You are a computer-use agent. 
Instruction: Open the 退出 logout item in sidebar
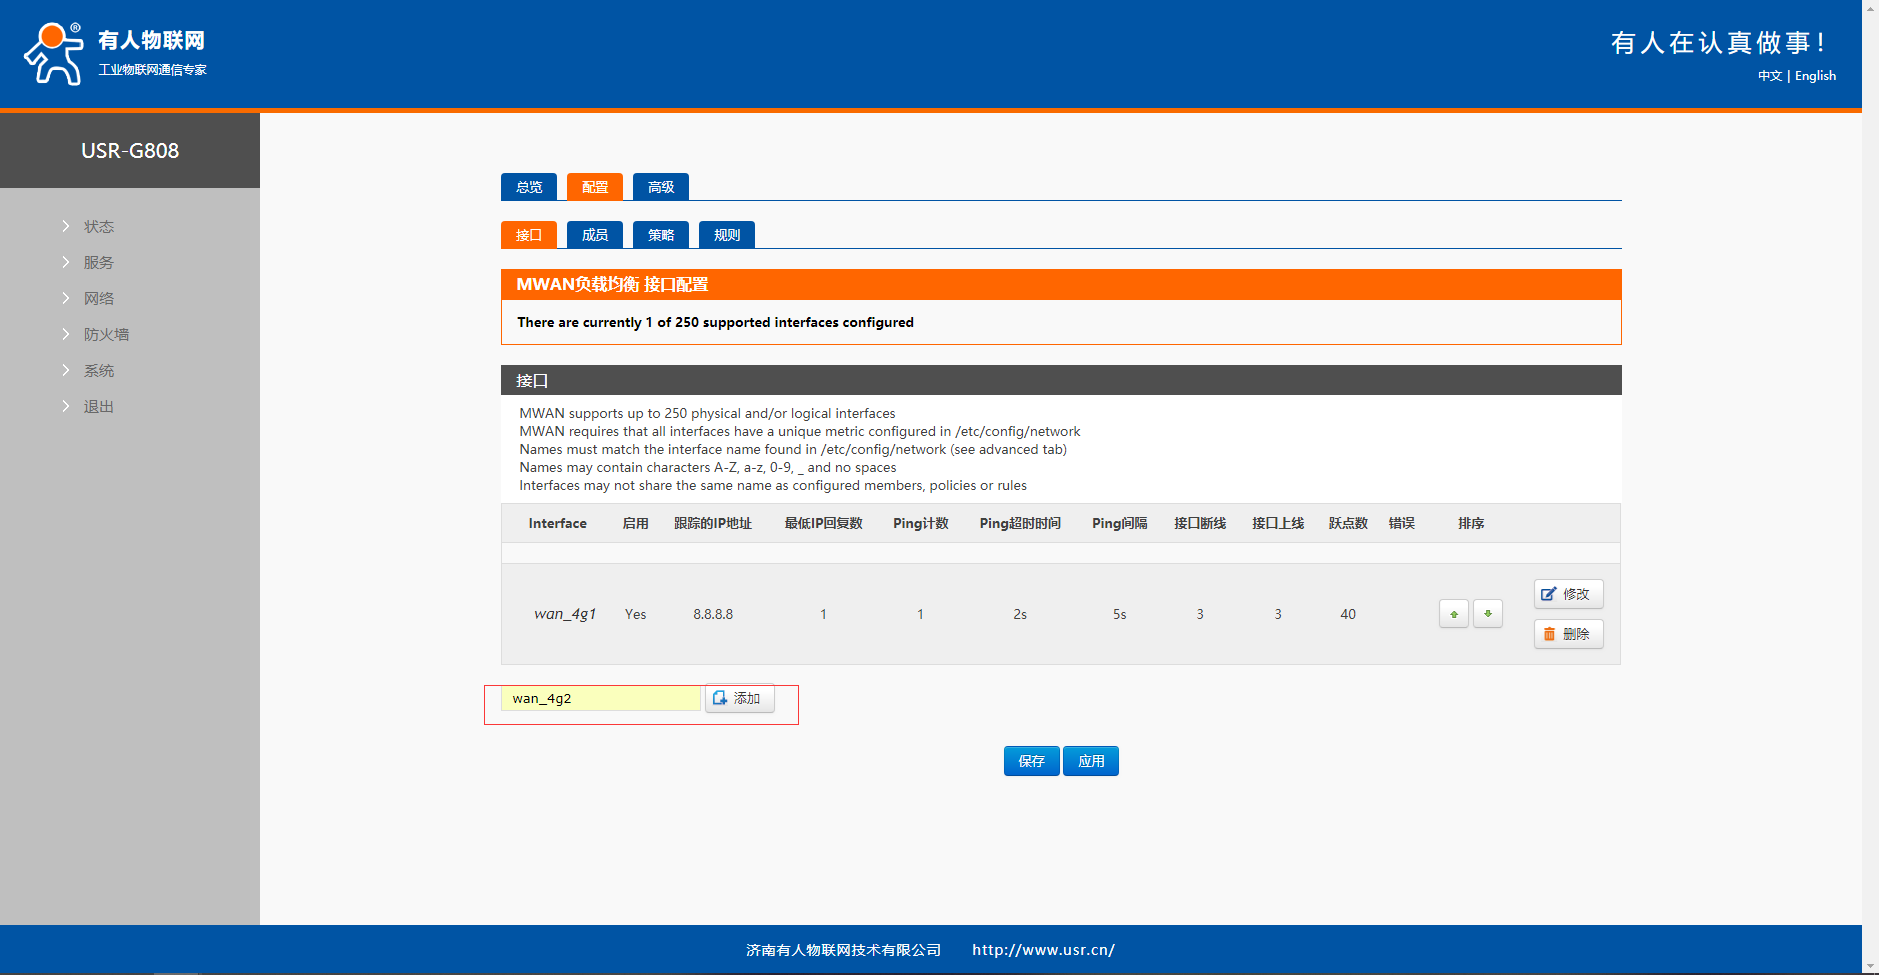click(x=98, y=407)
